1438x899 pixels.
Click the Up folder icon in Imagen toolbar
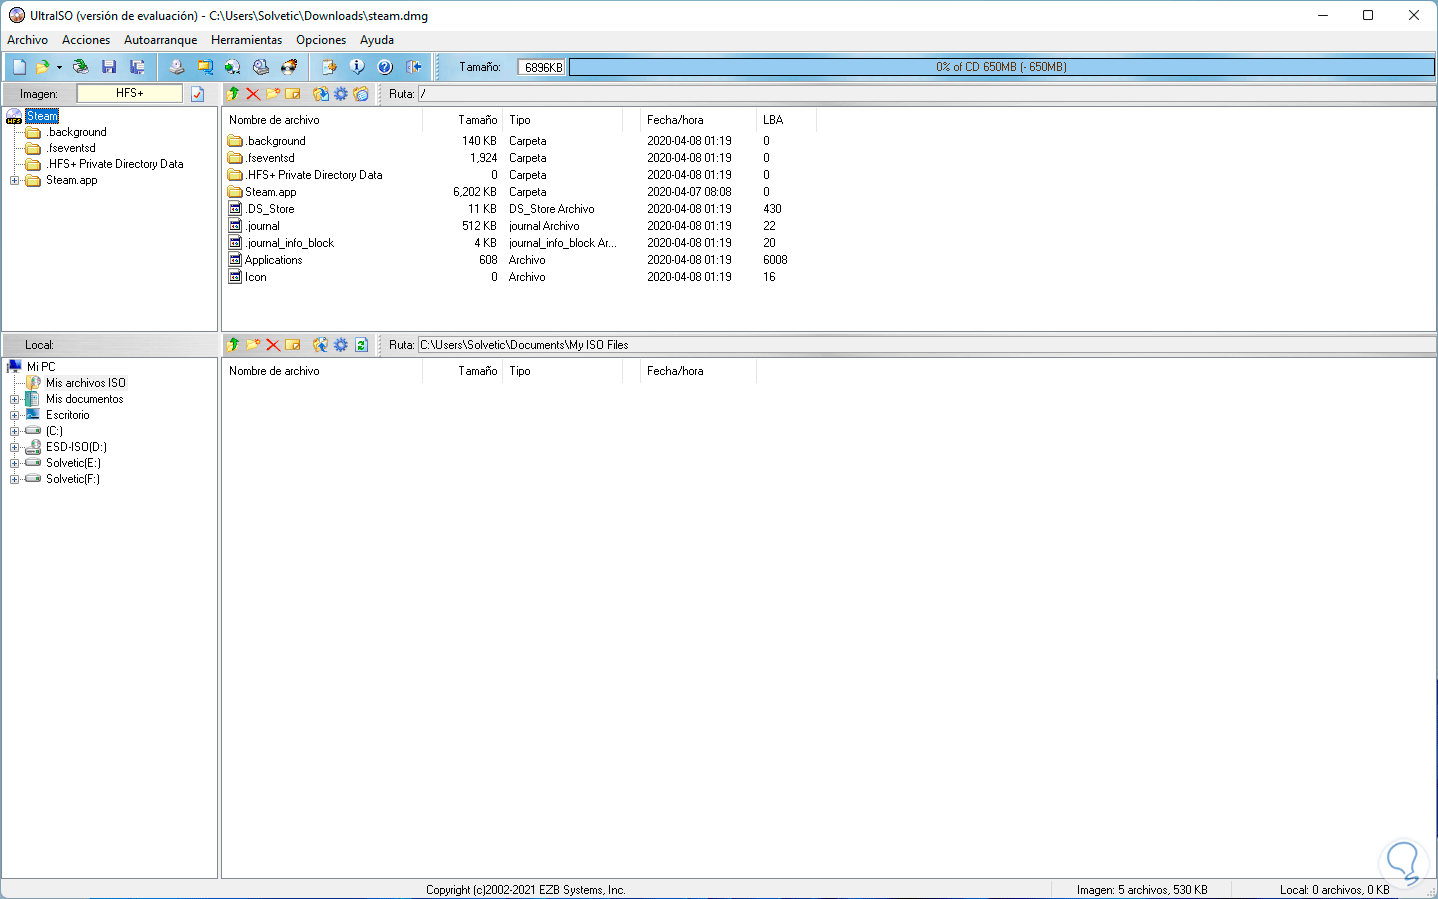click(x=233, y=94)
